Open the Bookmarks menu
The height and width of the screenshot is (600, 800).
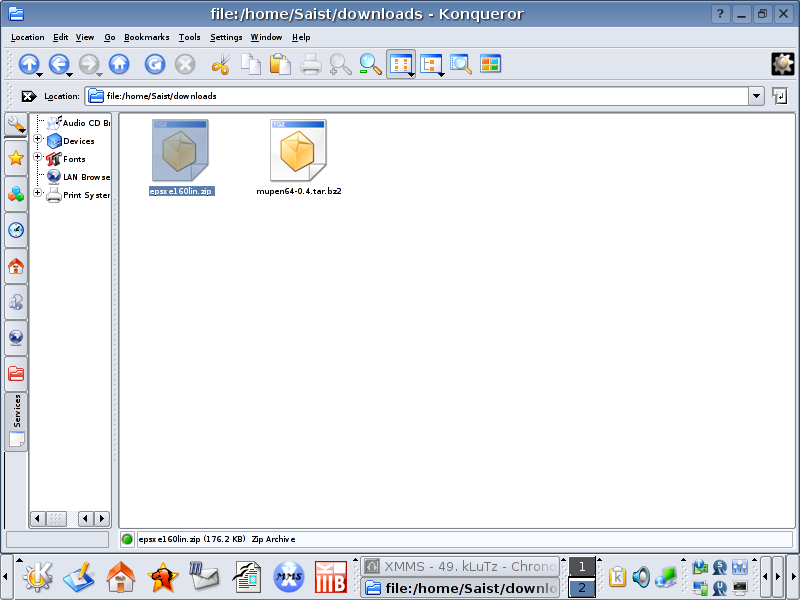[x=147, y=37]
